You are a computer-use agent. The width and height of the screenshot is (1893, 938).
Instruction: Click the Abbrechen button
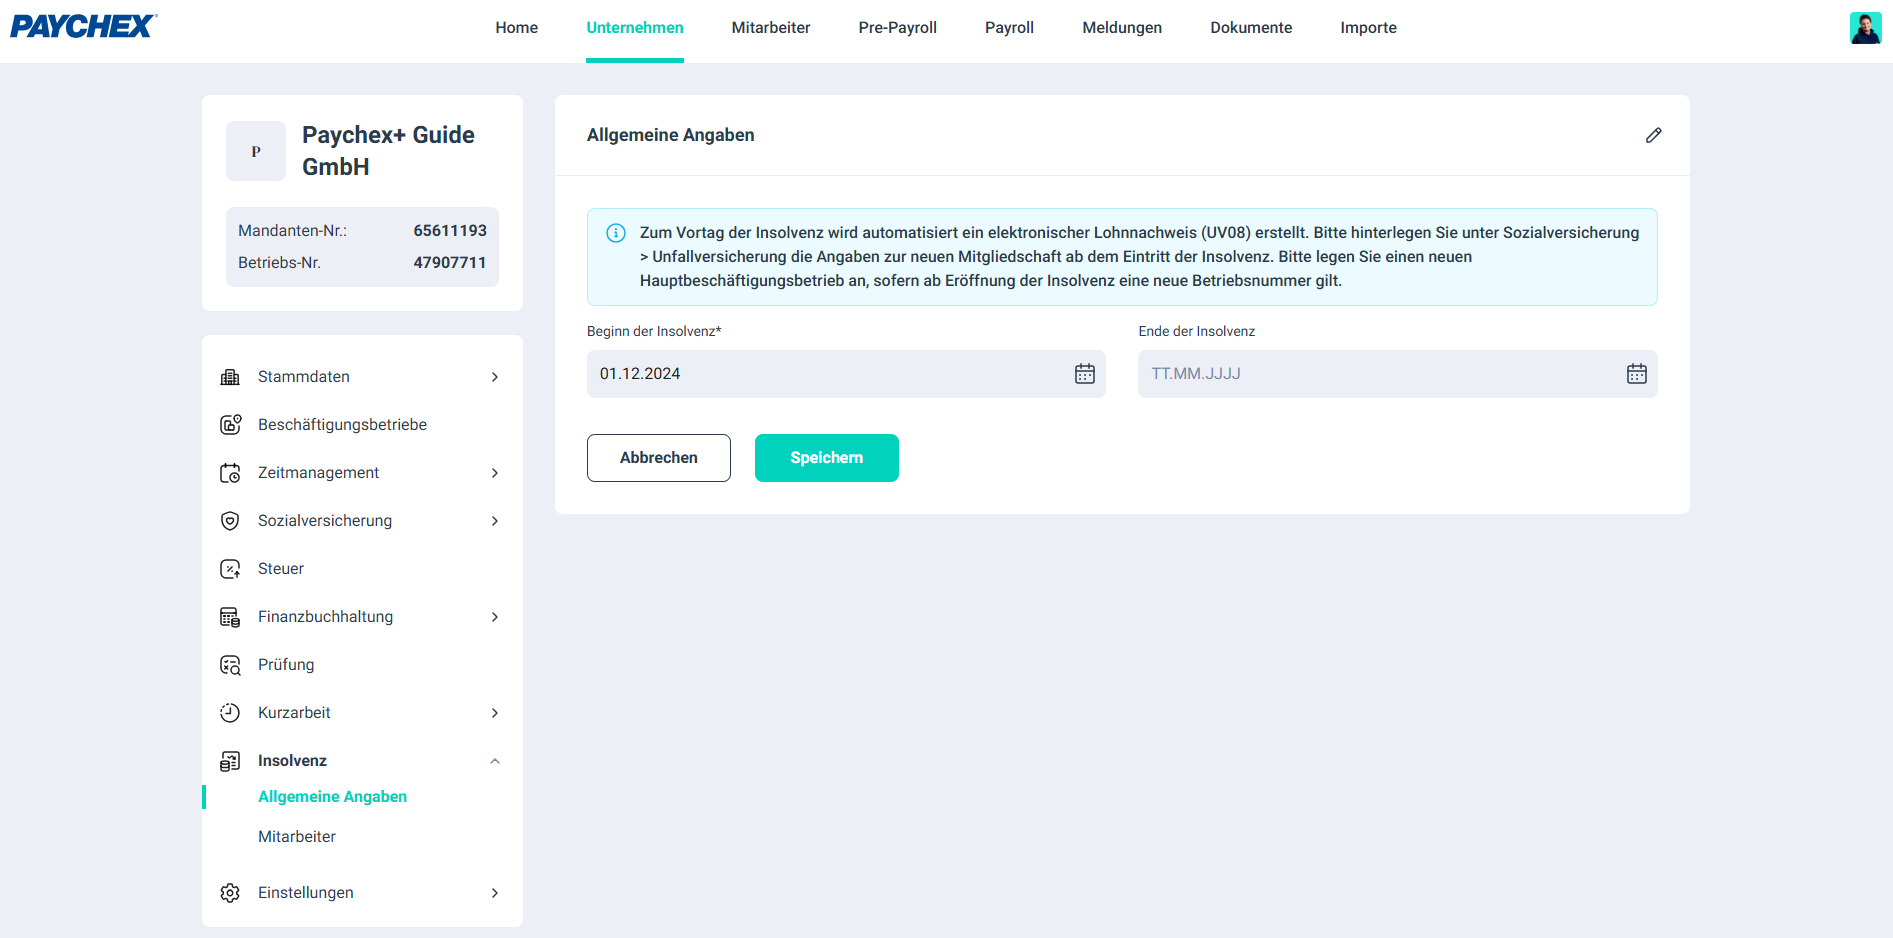(x=659, y=458)
